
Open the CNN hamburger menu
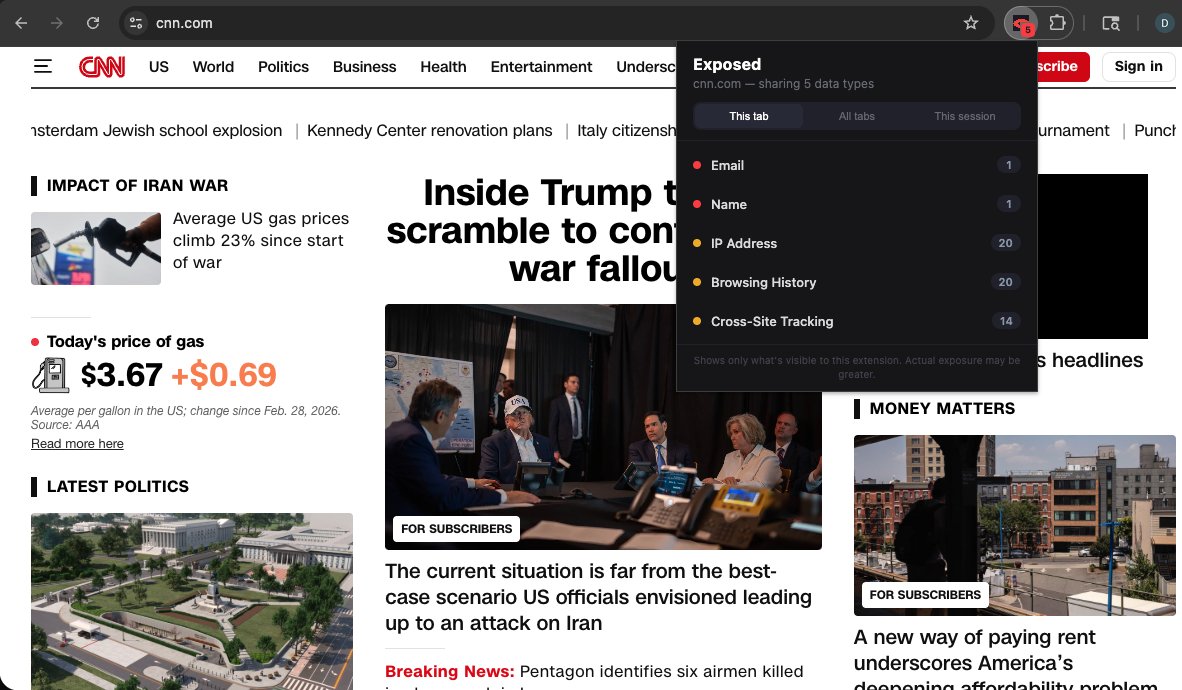point(43,66)
